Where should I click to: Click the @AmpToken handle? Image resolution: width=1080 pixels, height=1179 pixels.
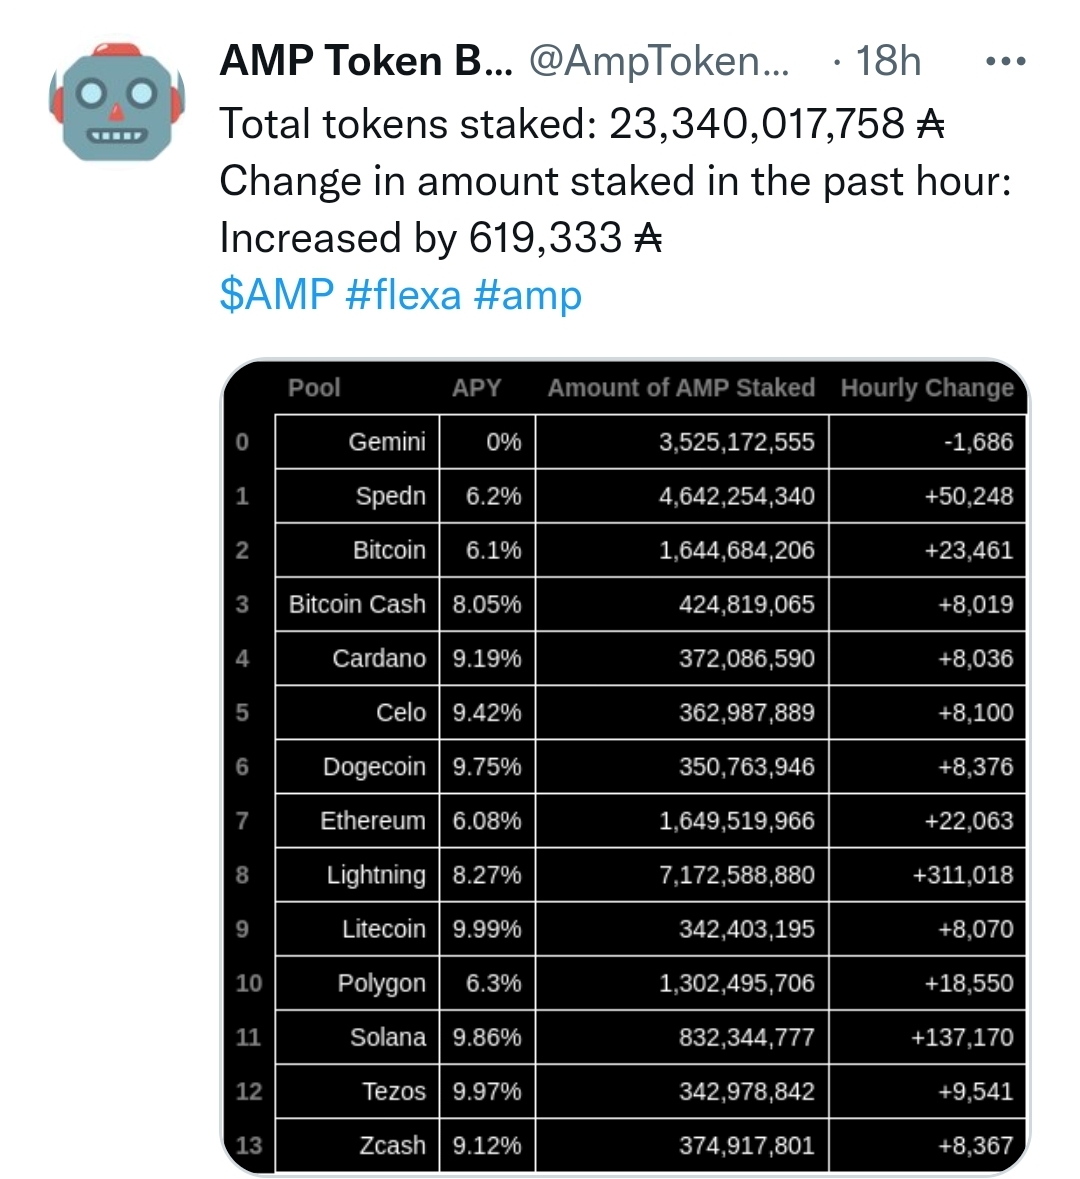(655, 60)
